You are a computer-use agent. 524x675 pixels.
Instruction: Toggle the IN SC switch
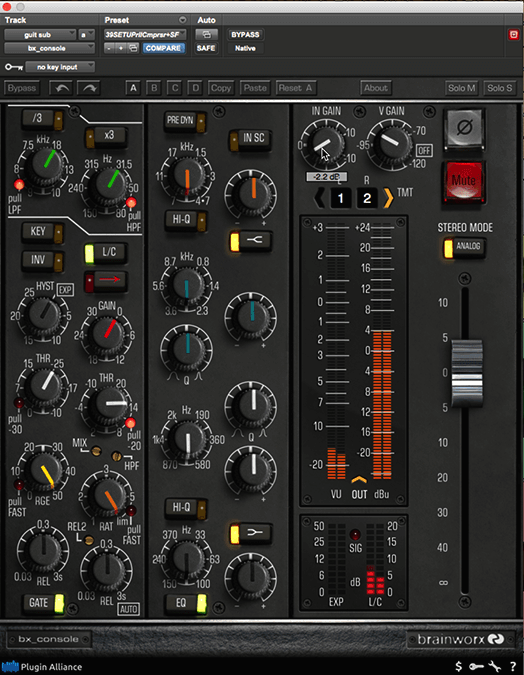click(x=250, y=139)
